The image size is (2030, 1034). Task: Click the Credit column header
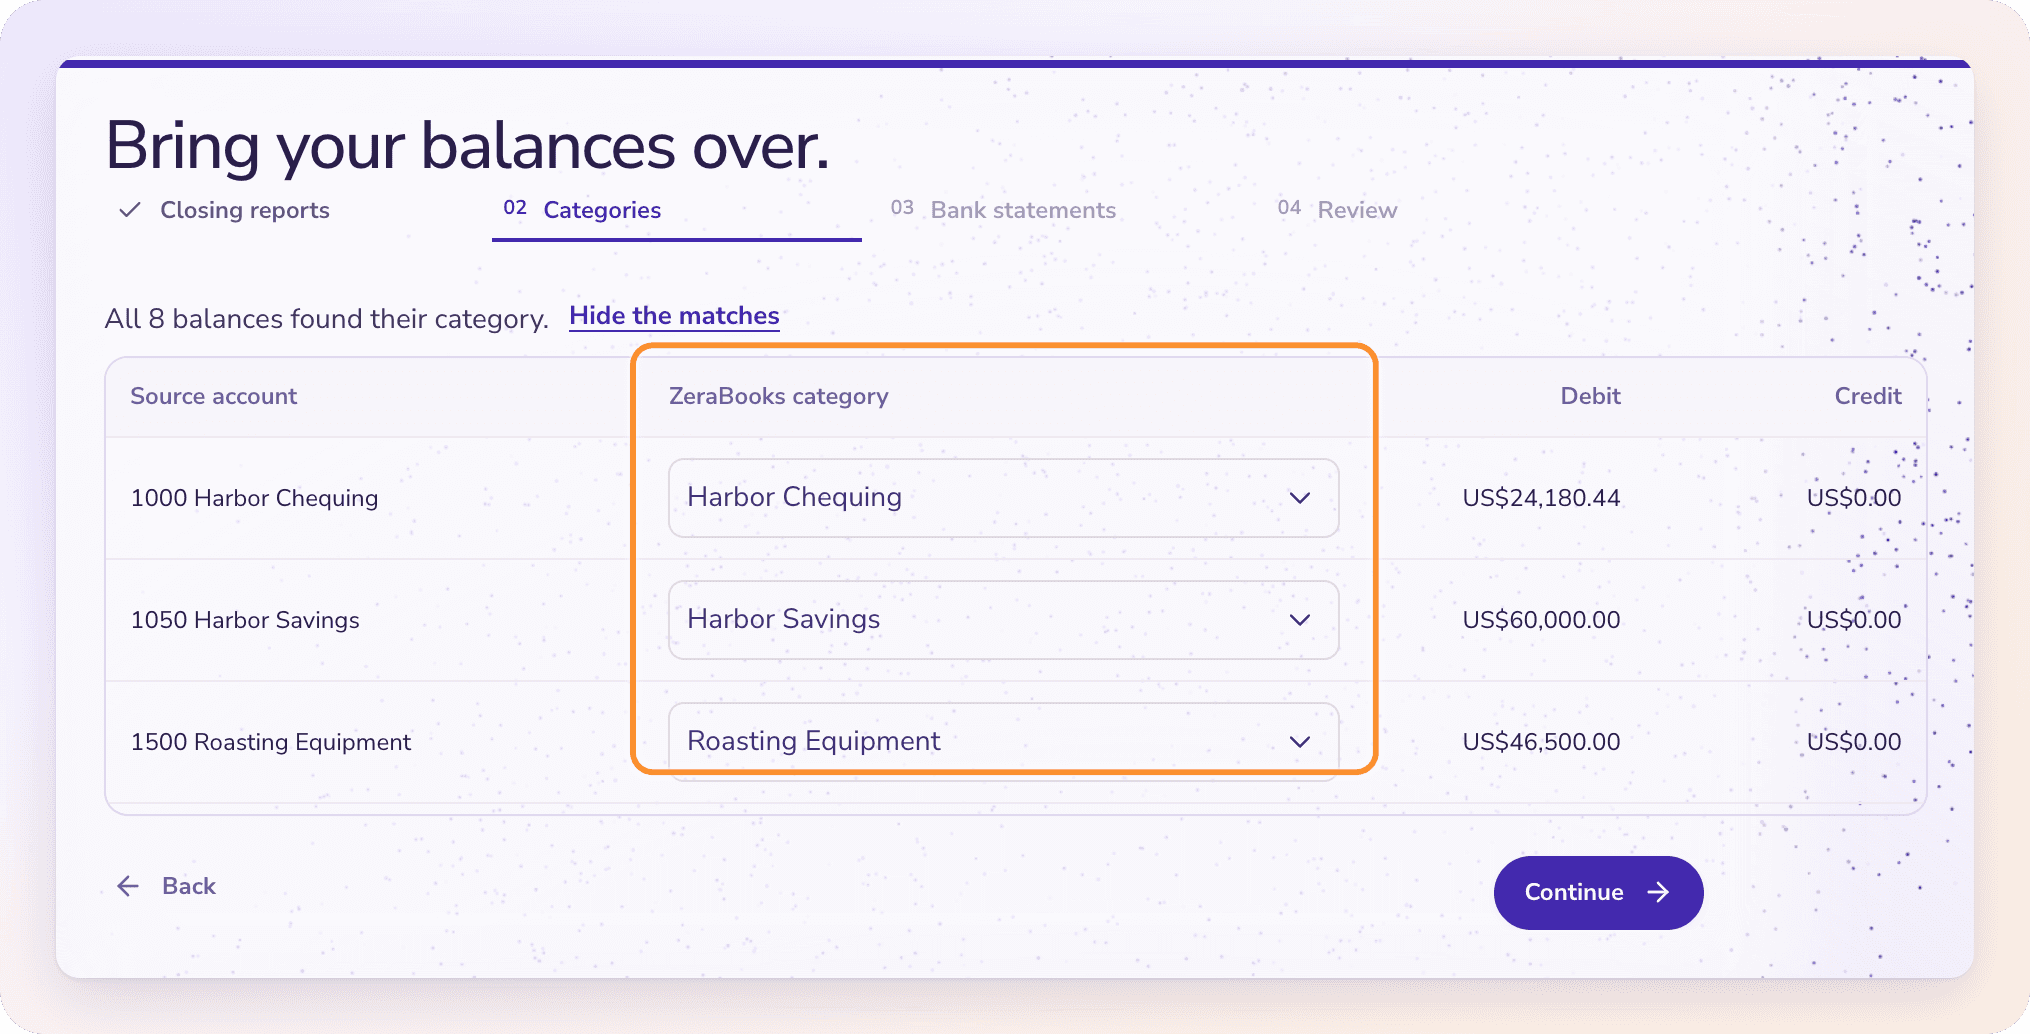[x=1867, y=396]
